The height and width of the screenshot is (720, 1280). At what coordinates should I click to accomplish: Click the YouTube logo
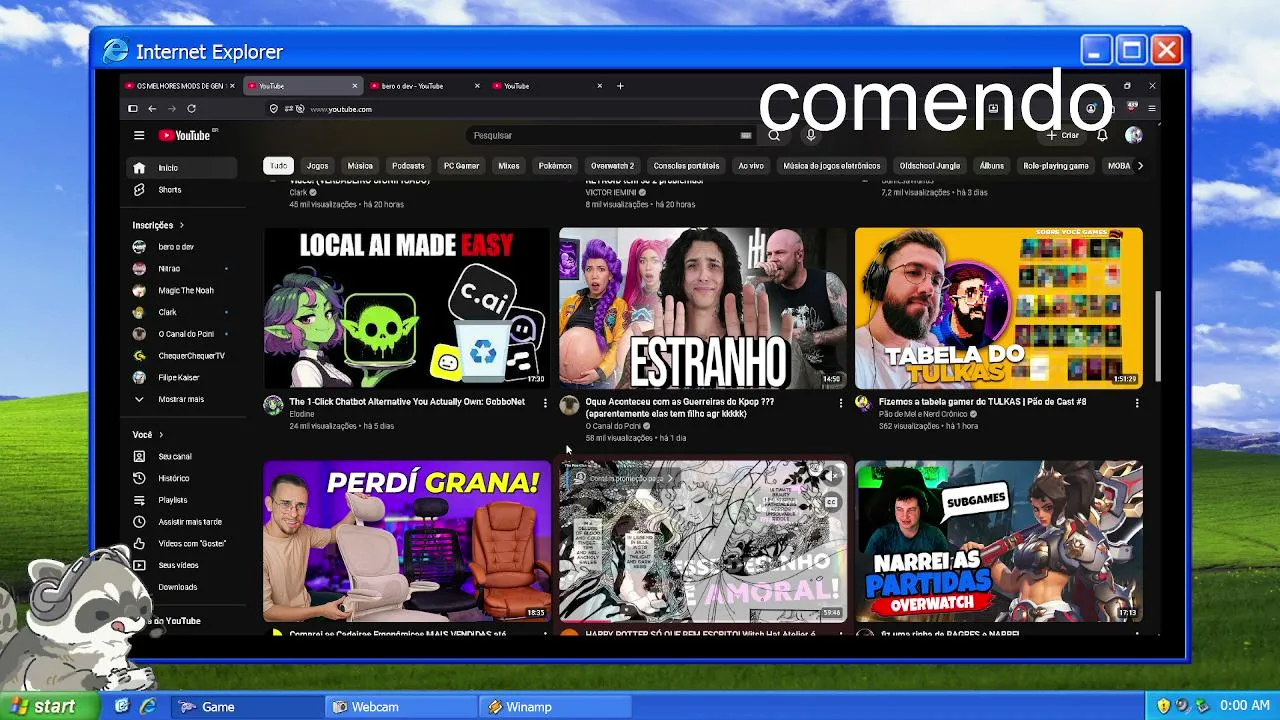tap(186, 135)
